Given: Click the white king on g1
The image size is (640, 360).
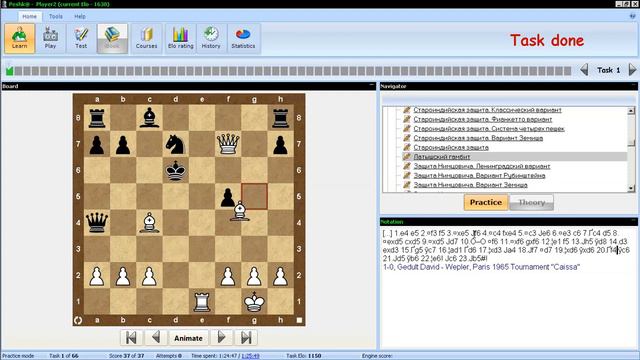Looking at the screenshot, I should tap(254, 301).
